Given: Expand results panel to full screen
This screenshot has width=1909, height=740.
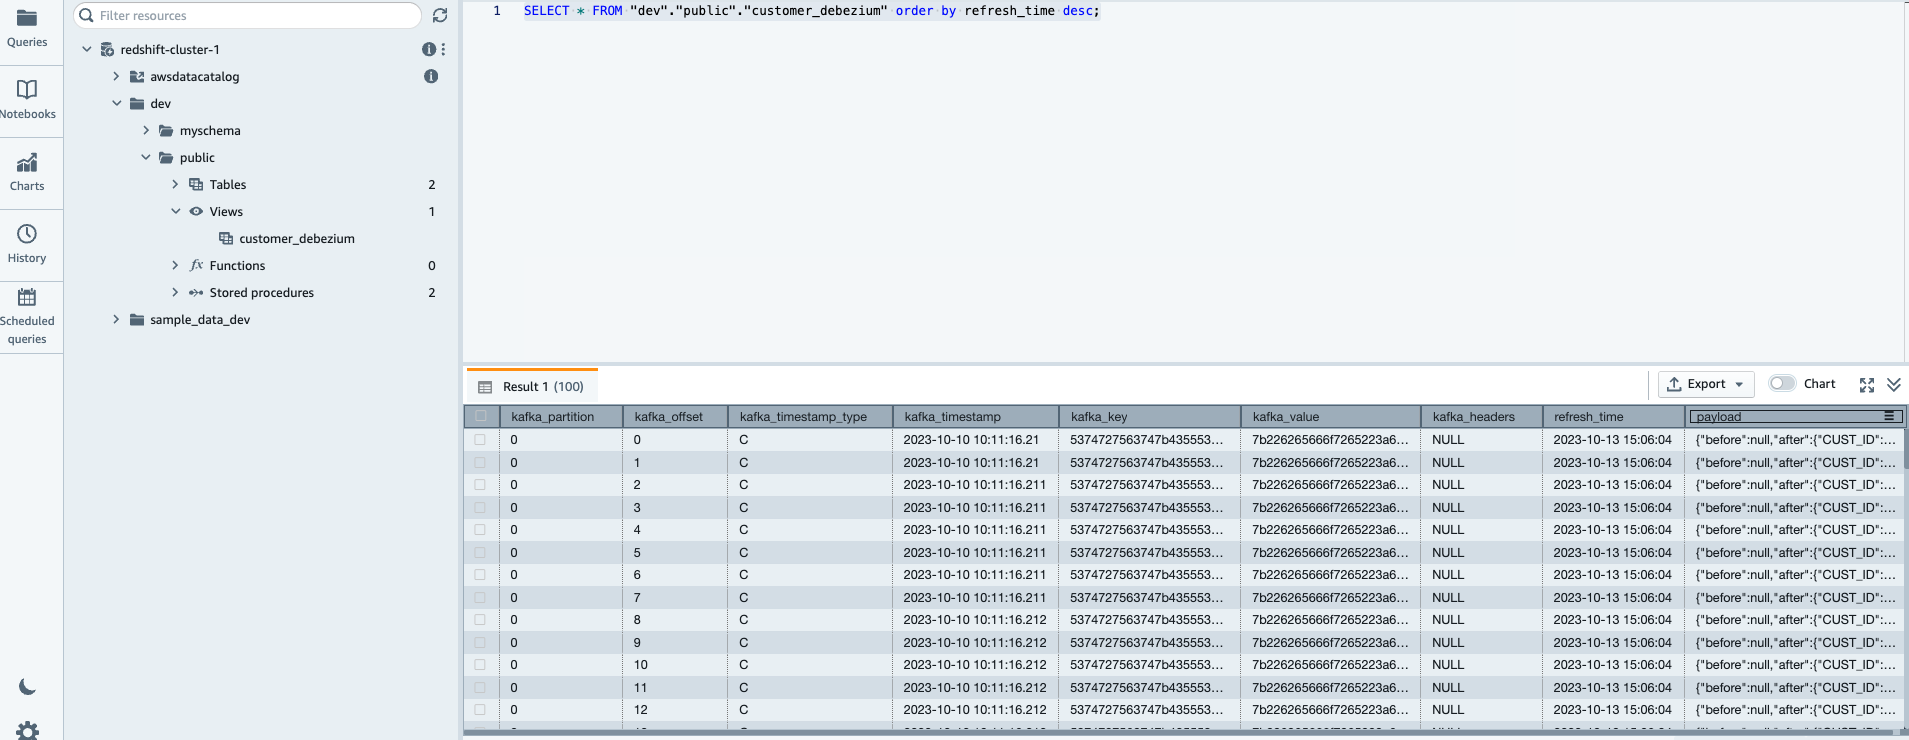Looking at the screenshot, I should tap(1867, 385).
